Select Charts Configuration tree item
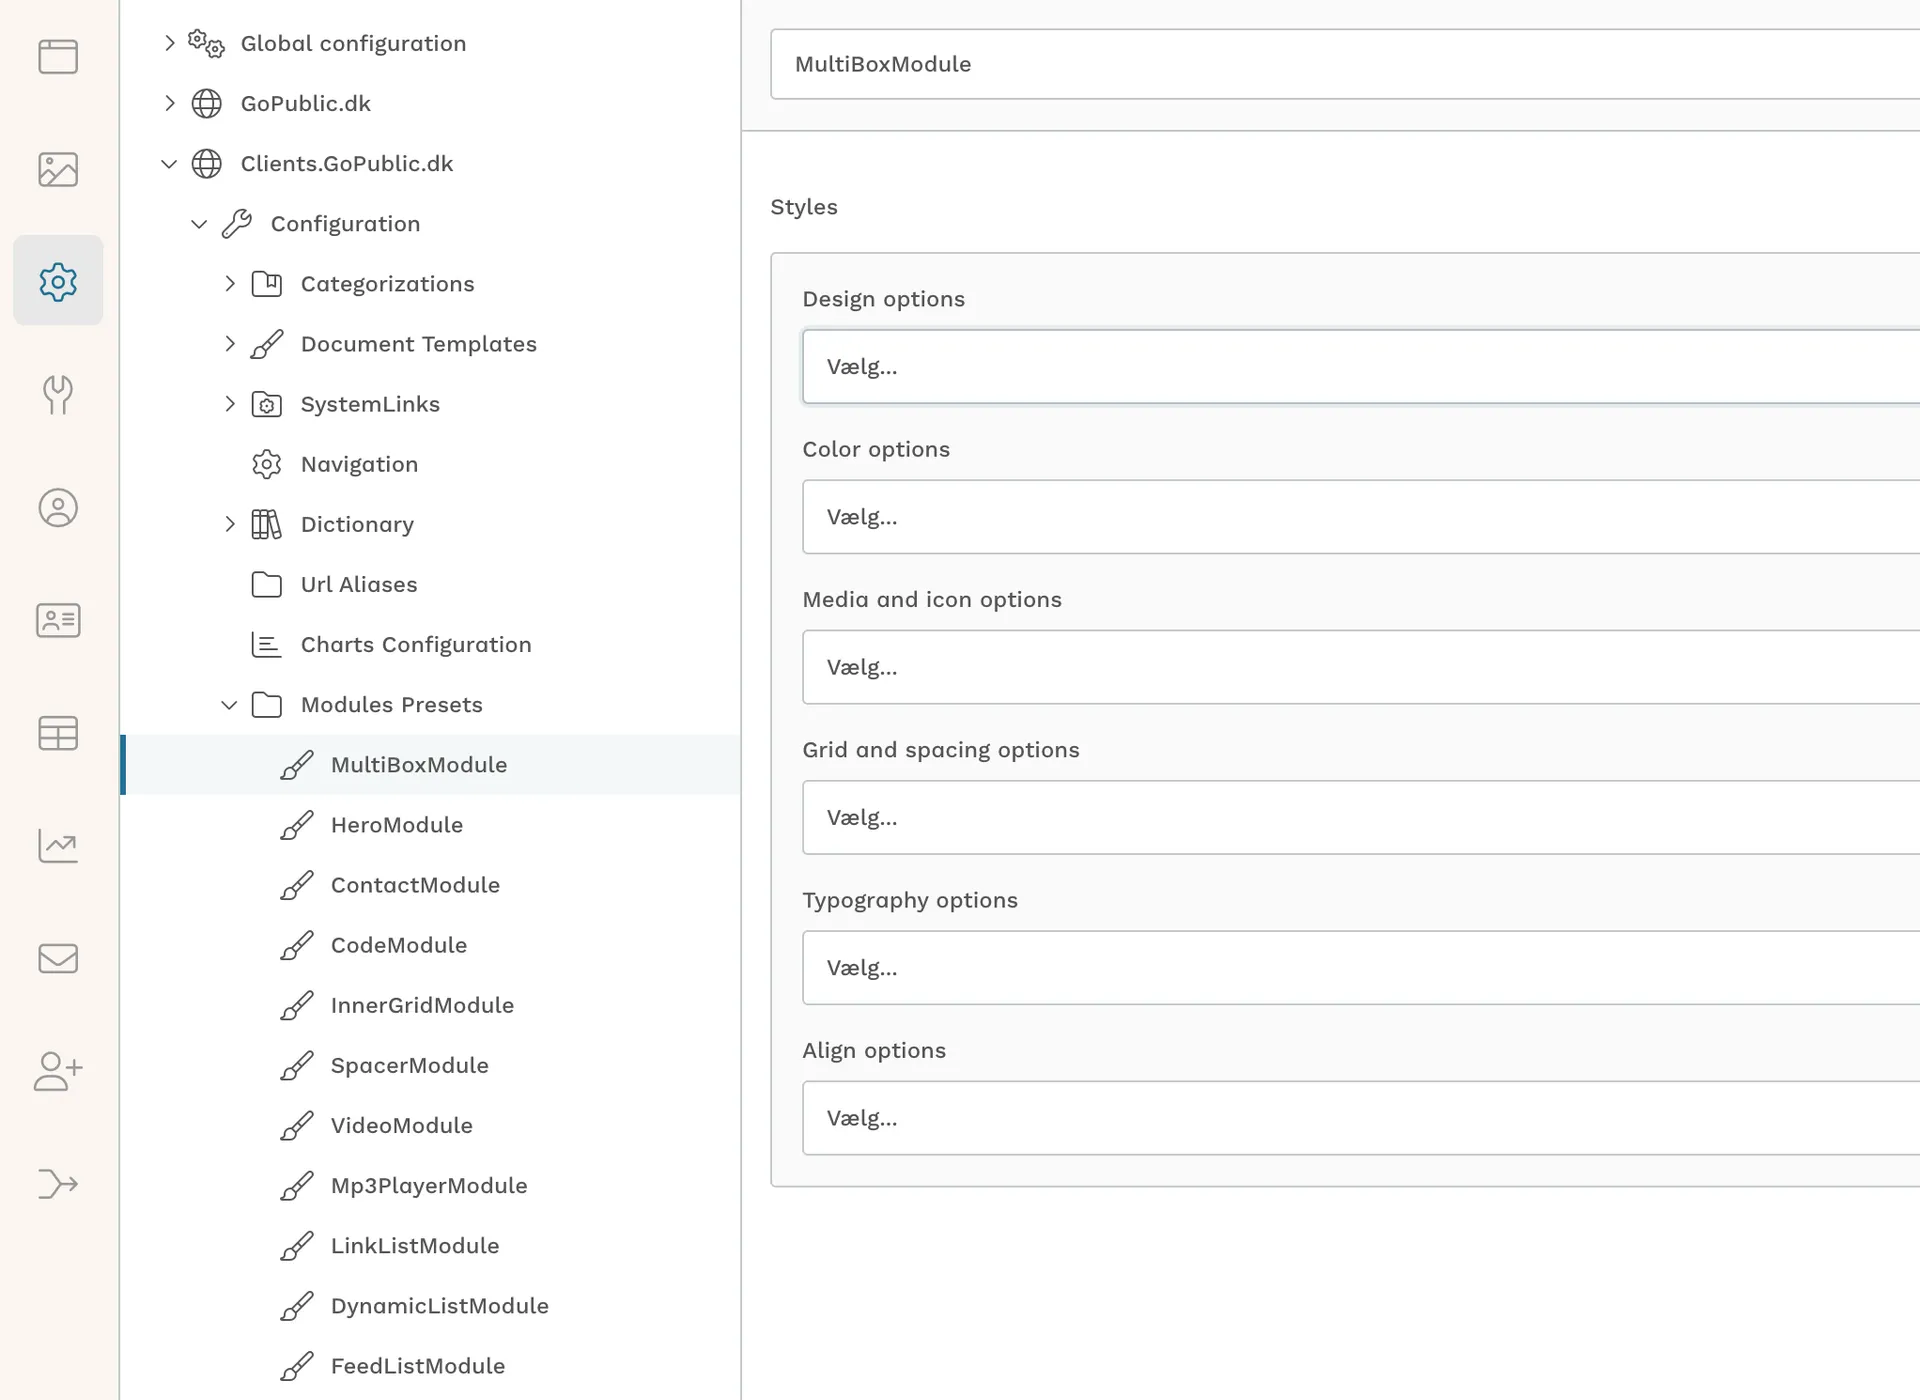The height and width of the screenshot is (1400, 1920). click(x=415, y=645)
